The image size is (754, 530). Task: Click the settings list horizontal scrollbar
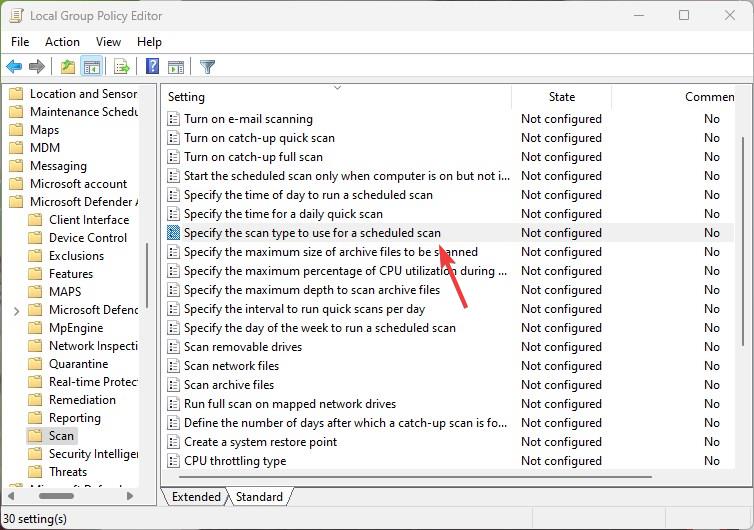[x=415, y=477]
